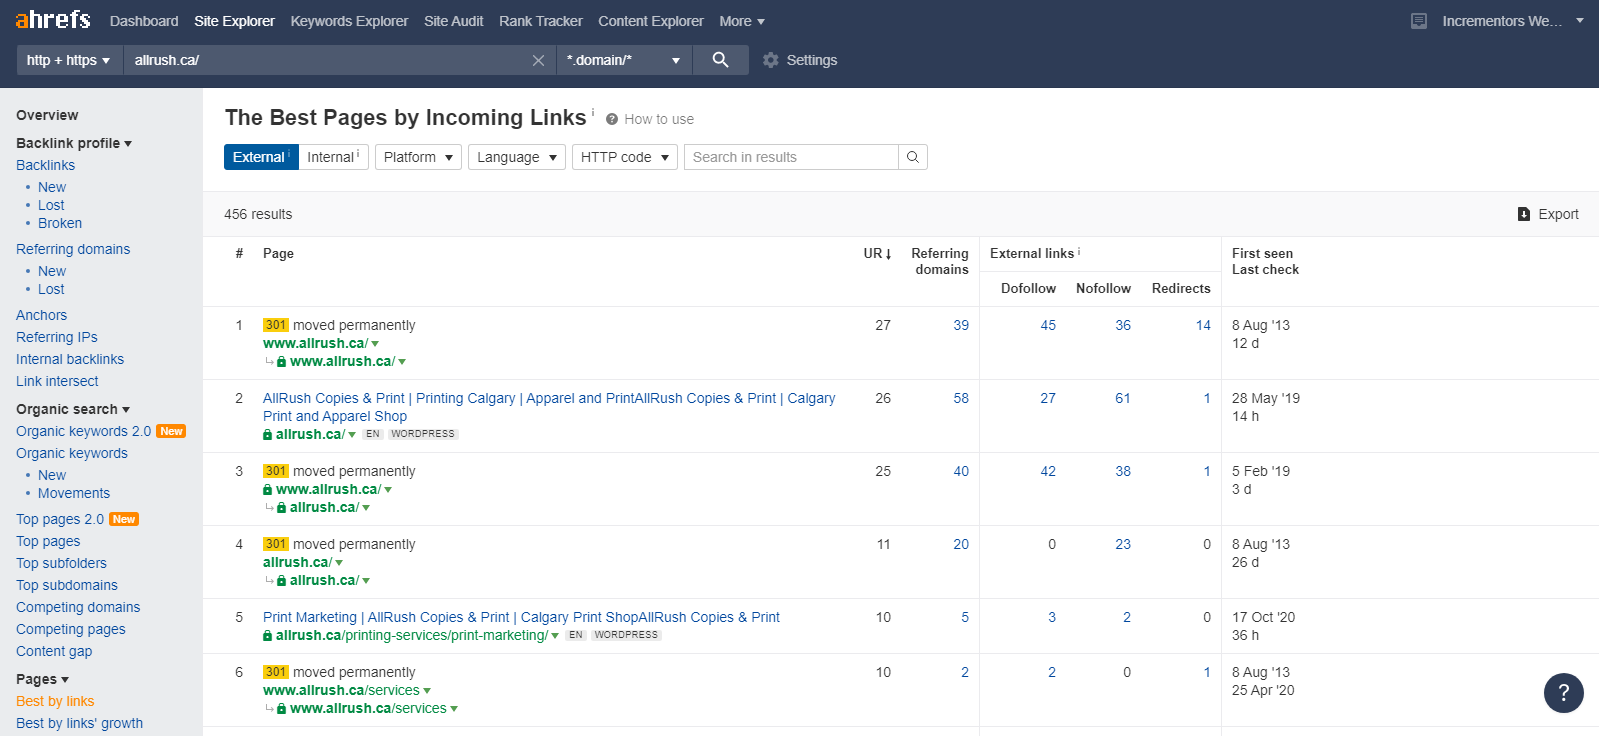Open Overview in the sidebar
Image resolution: width=1599 pixels, height=736 pixels.
[x=47, y=115]
